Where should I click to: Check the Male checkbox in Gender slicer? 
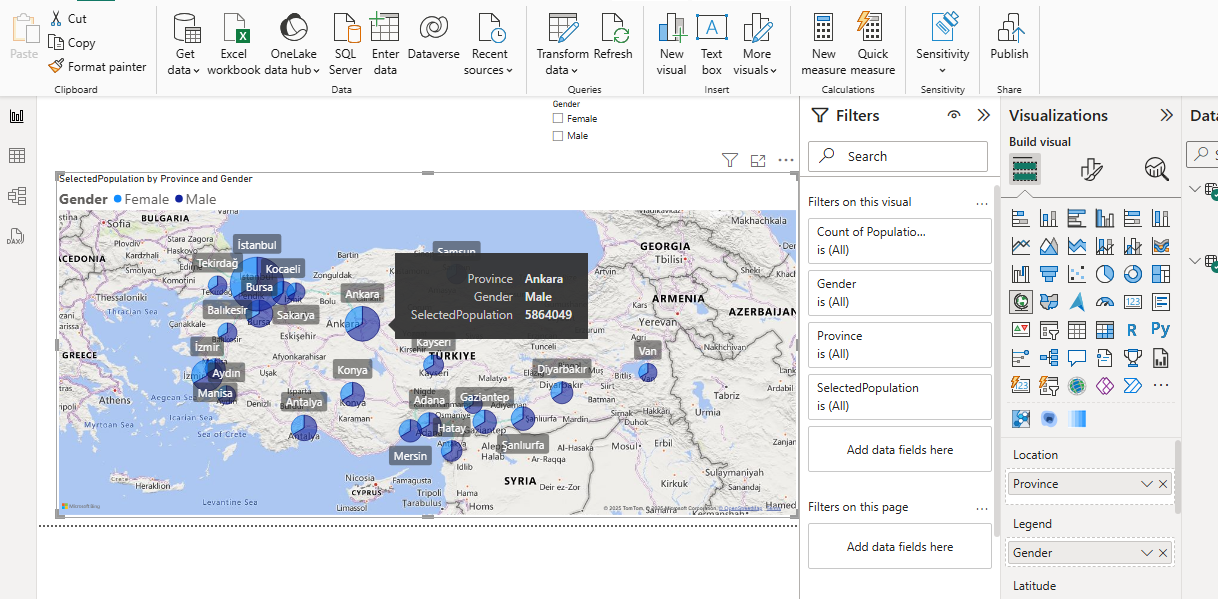click(x=558, y=136)
